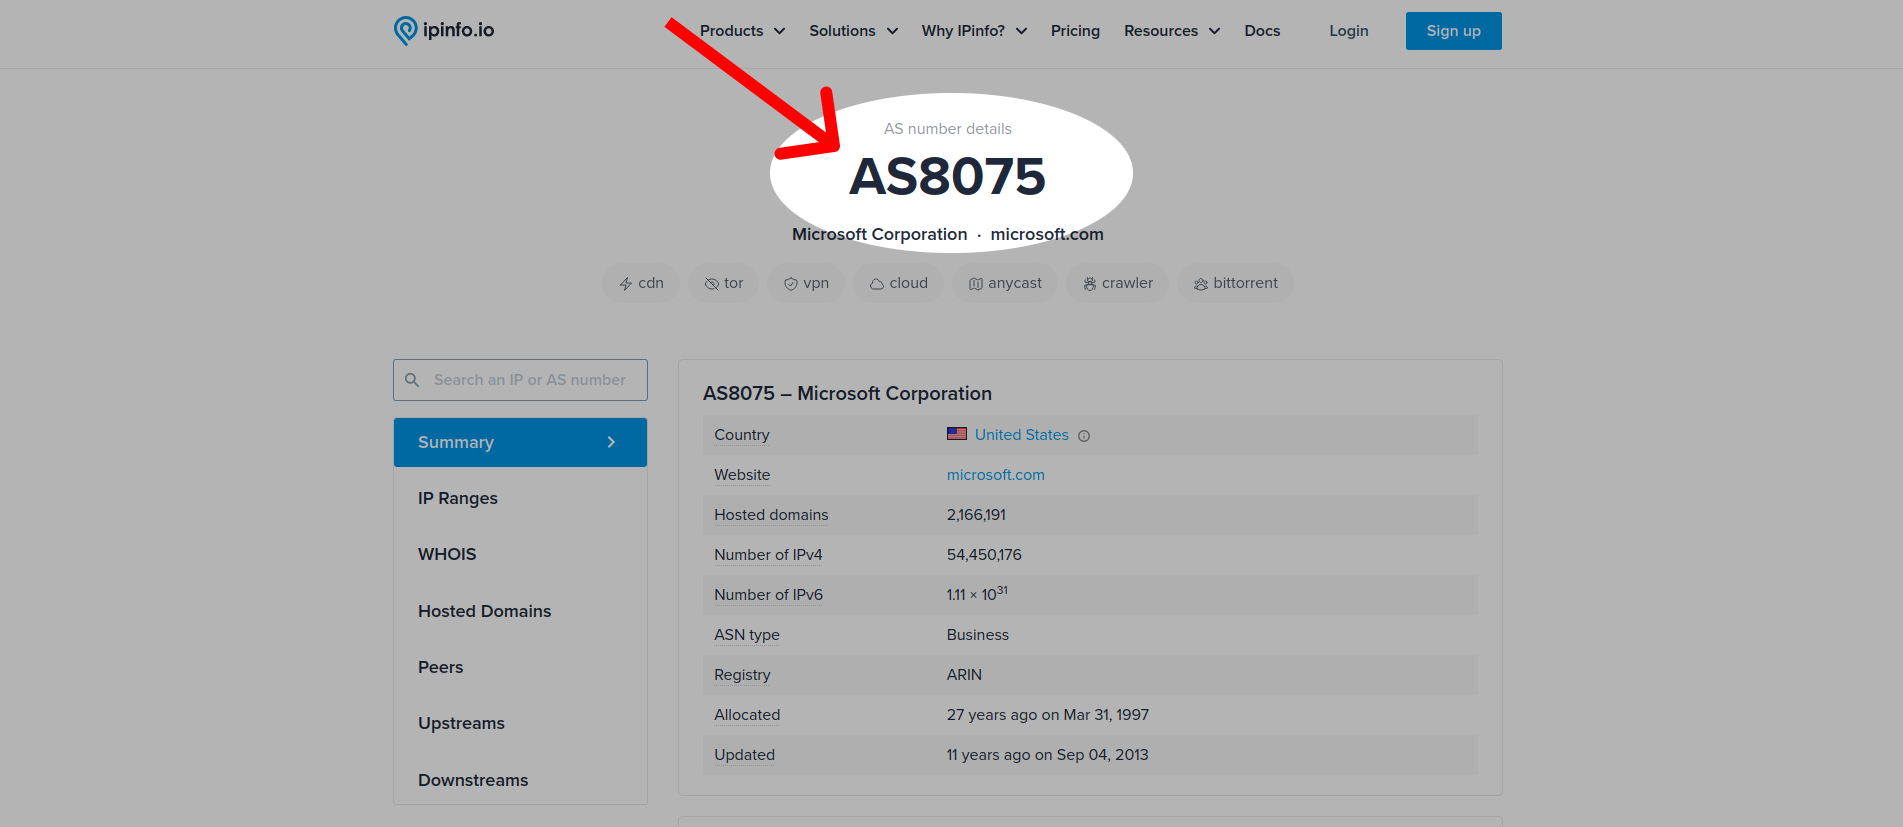Follow the United States country link
Screen dimensions: 1903x827
coord(1022,435)
